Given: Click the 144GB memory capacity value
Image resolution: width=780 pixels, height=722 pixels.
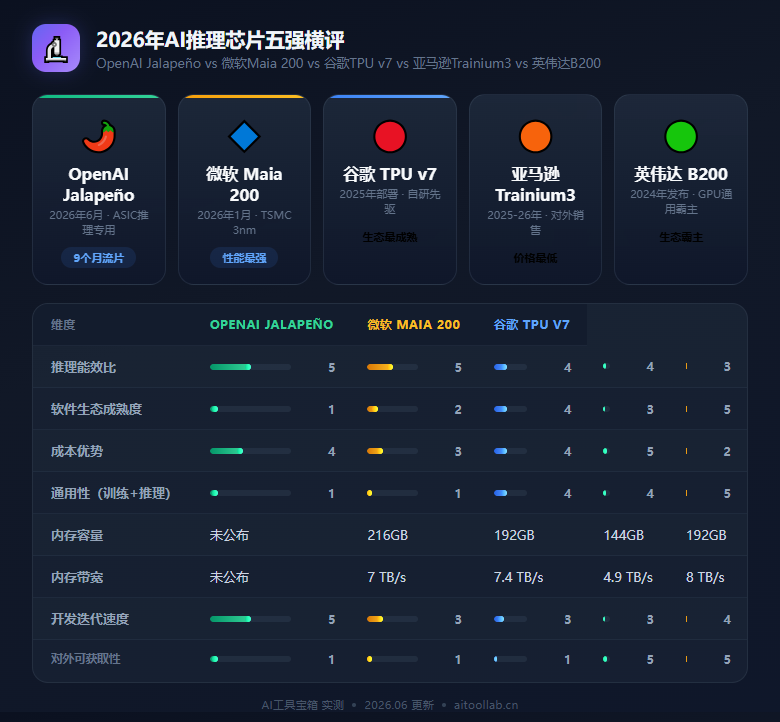Looking at the screenshot, I should pyautogui.click(x=624, y=535).
